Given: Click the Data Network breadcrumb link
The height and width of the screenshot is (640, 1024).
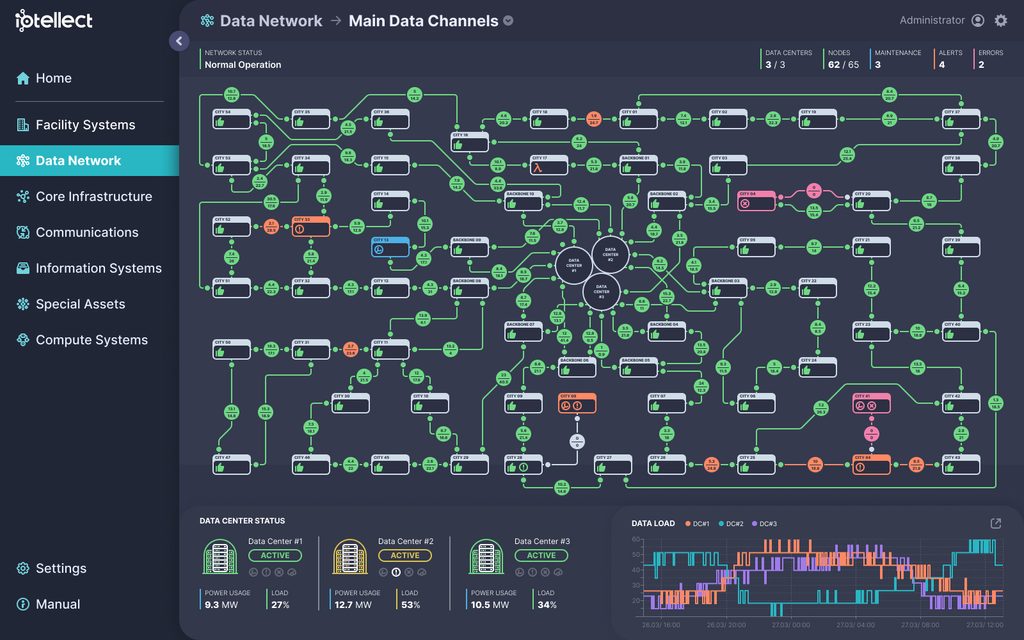Looking at the screenshot, I should coord(271,21).
